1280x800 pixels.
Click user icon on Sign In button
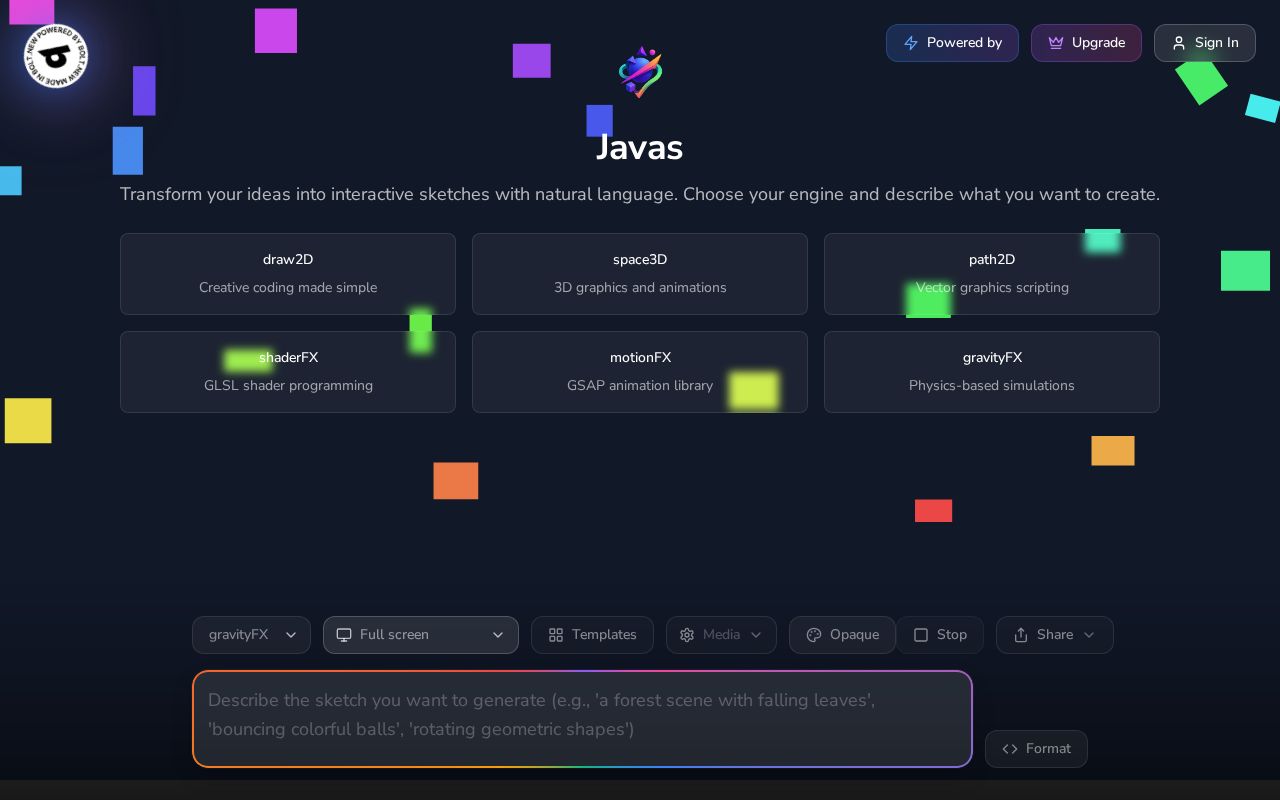[x=1179, y=43]
